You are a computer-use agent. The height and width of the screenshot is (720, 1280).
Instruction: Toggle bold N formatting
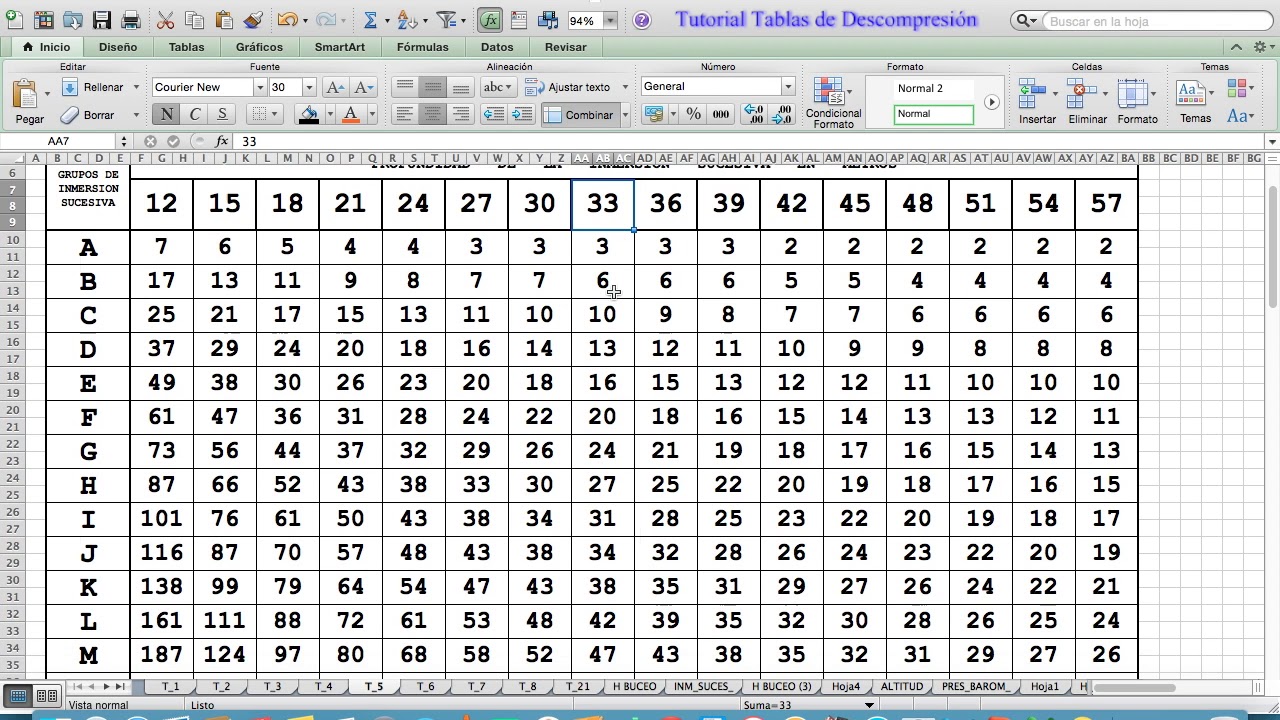coord(166,114)
